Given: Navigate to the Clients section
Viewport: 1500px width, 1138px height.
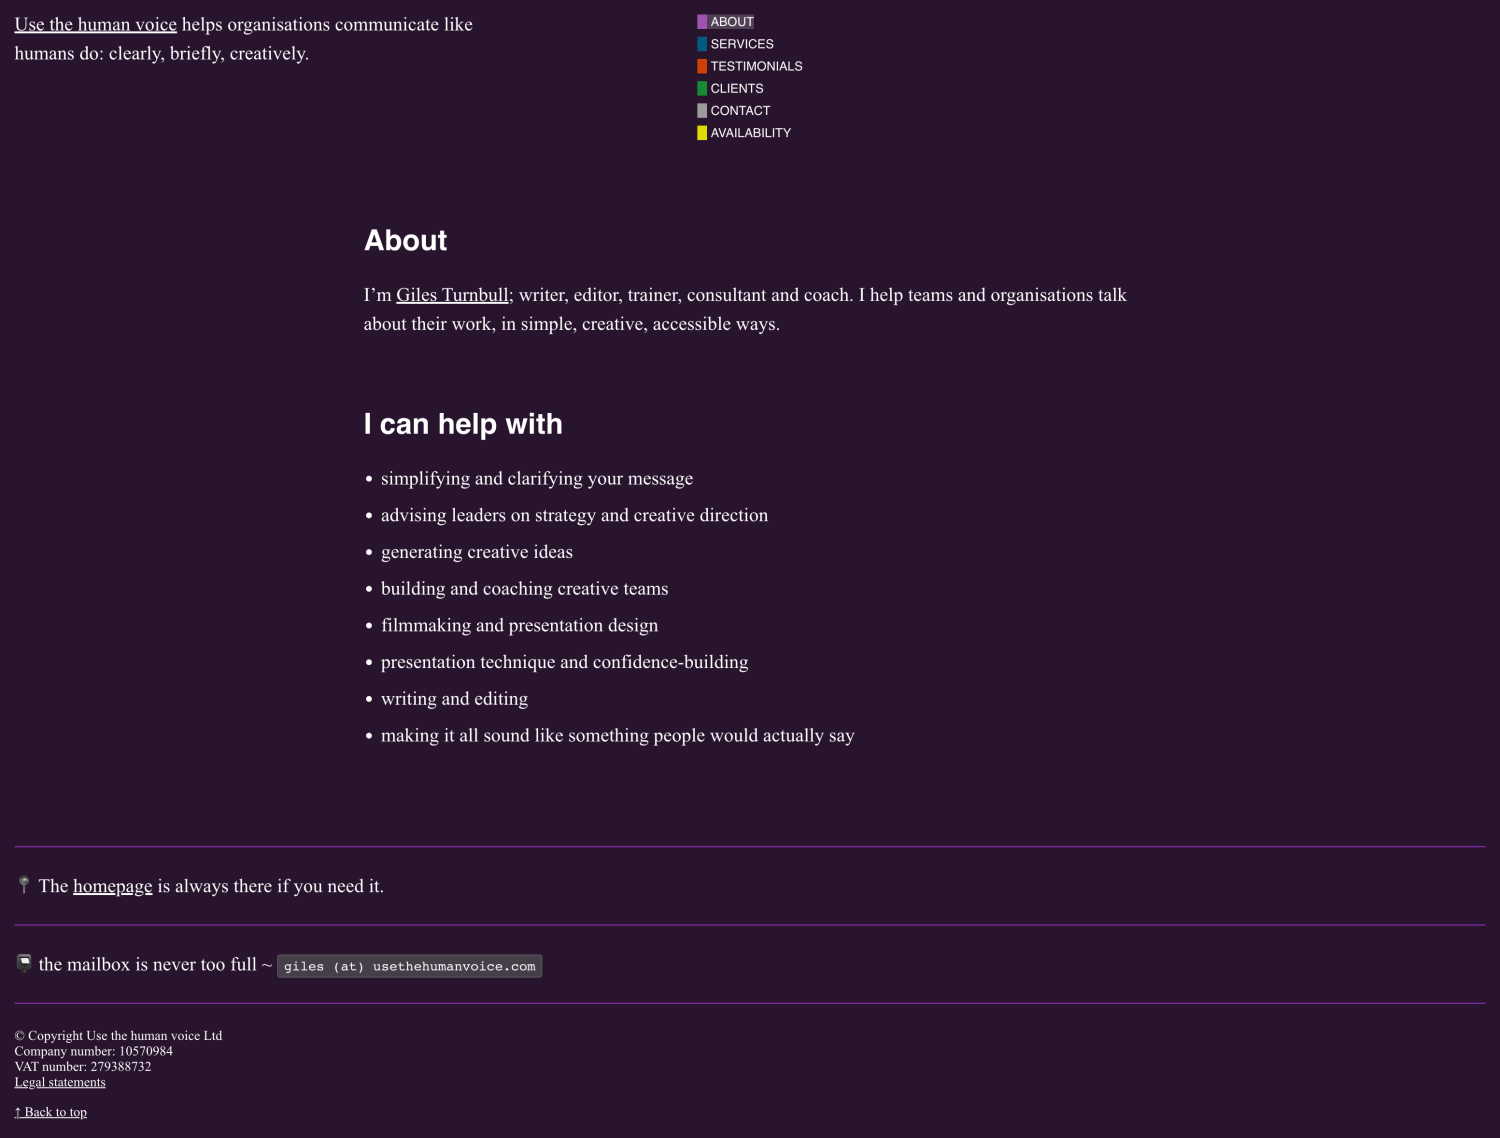Looking at the screenshot, I should (x=737, y=88).
